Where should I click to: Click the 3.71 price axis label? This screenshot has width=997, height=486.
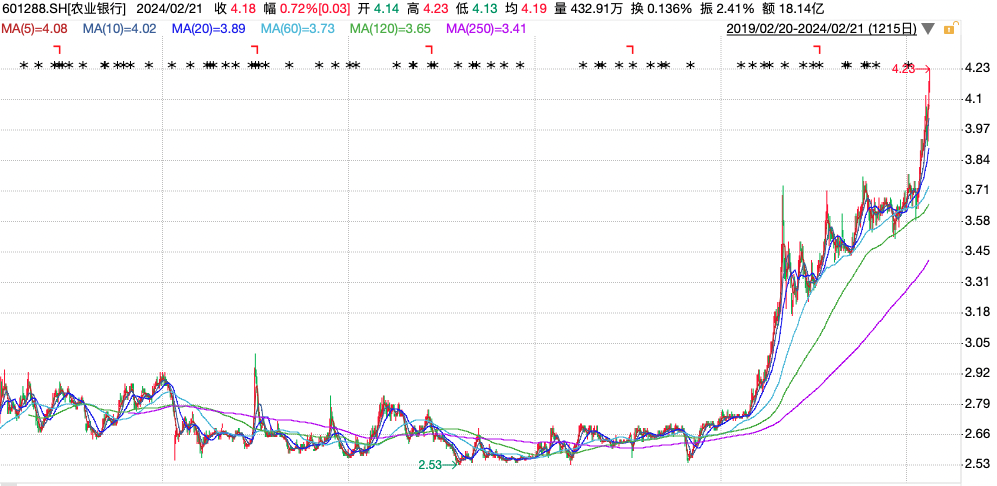[x=978, y=190]
